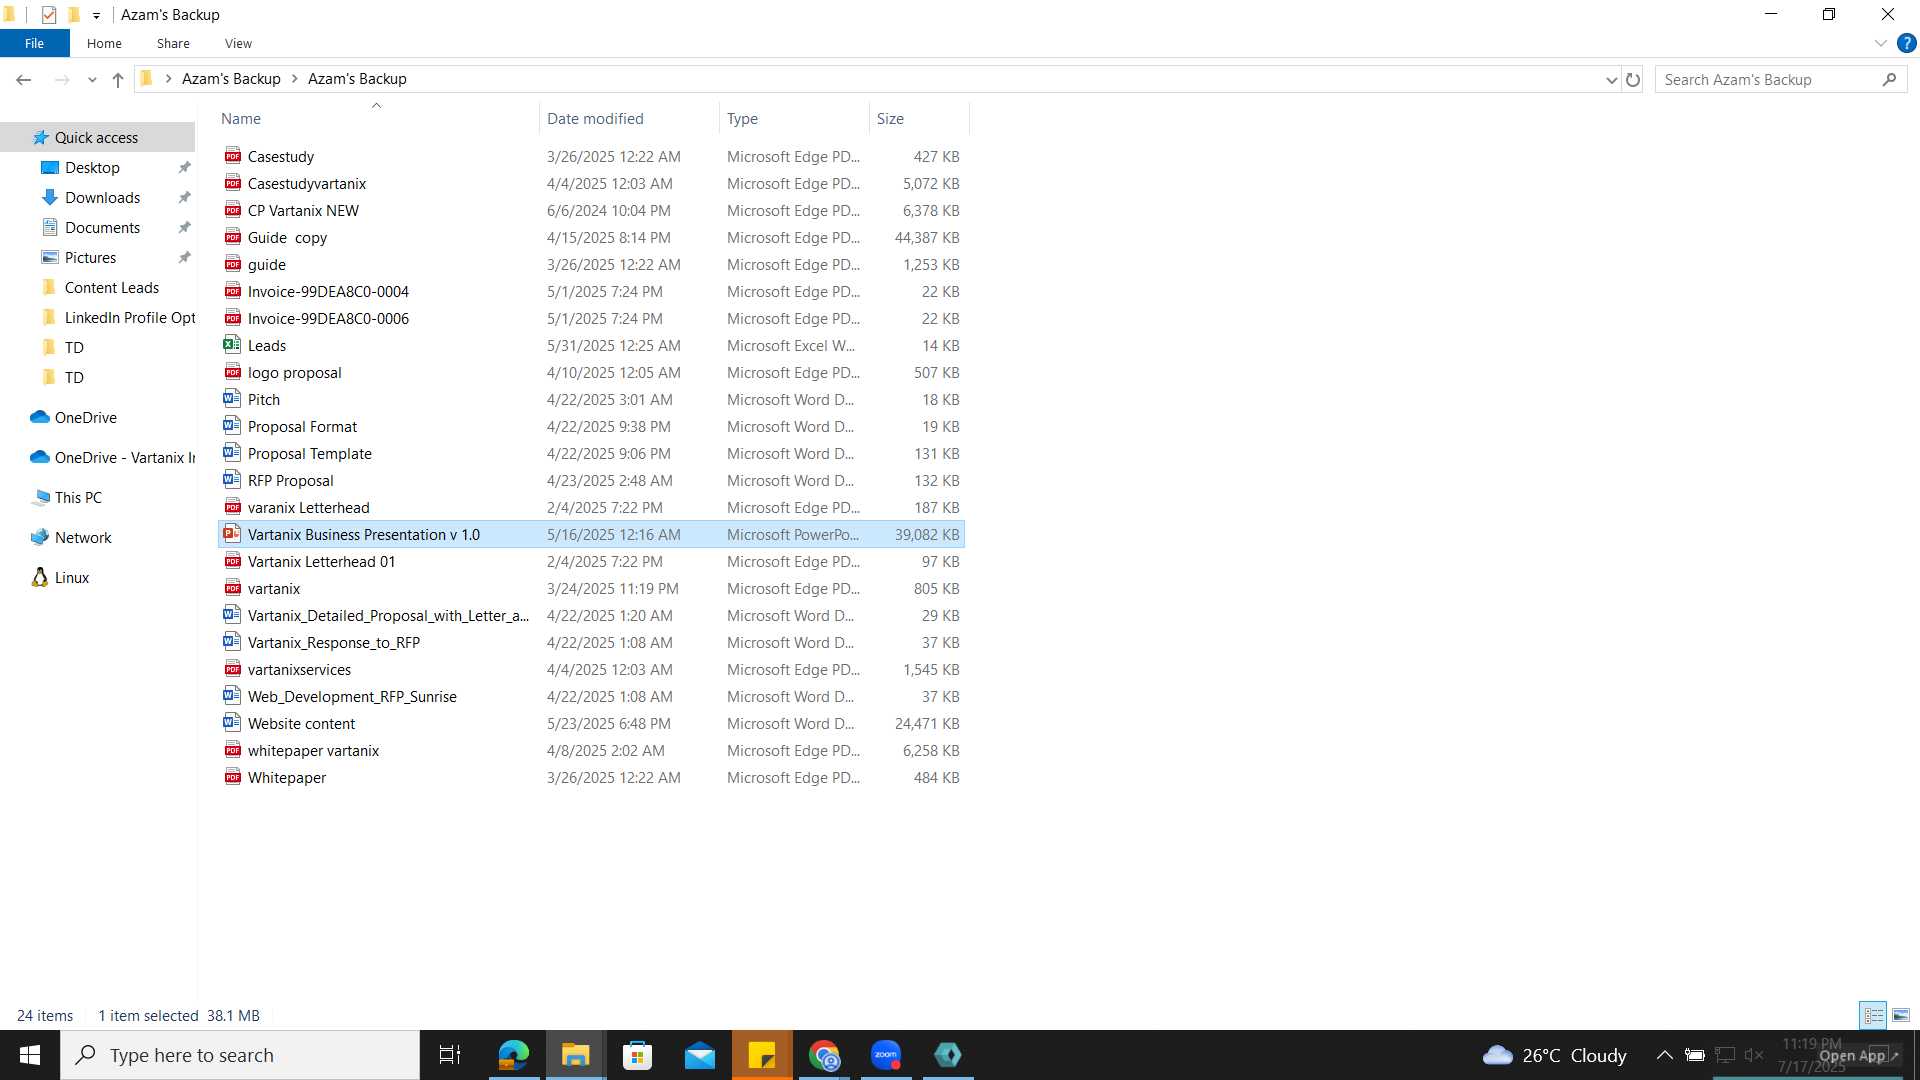Screen dimensions: 1920x1080
Task: Switch to Large icons view layout
Action: [x=1901, y=1015]
